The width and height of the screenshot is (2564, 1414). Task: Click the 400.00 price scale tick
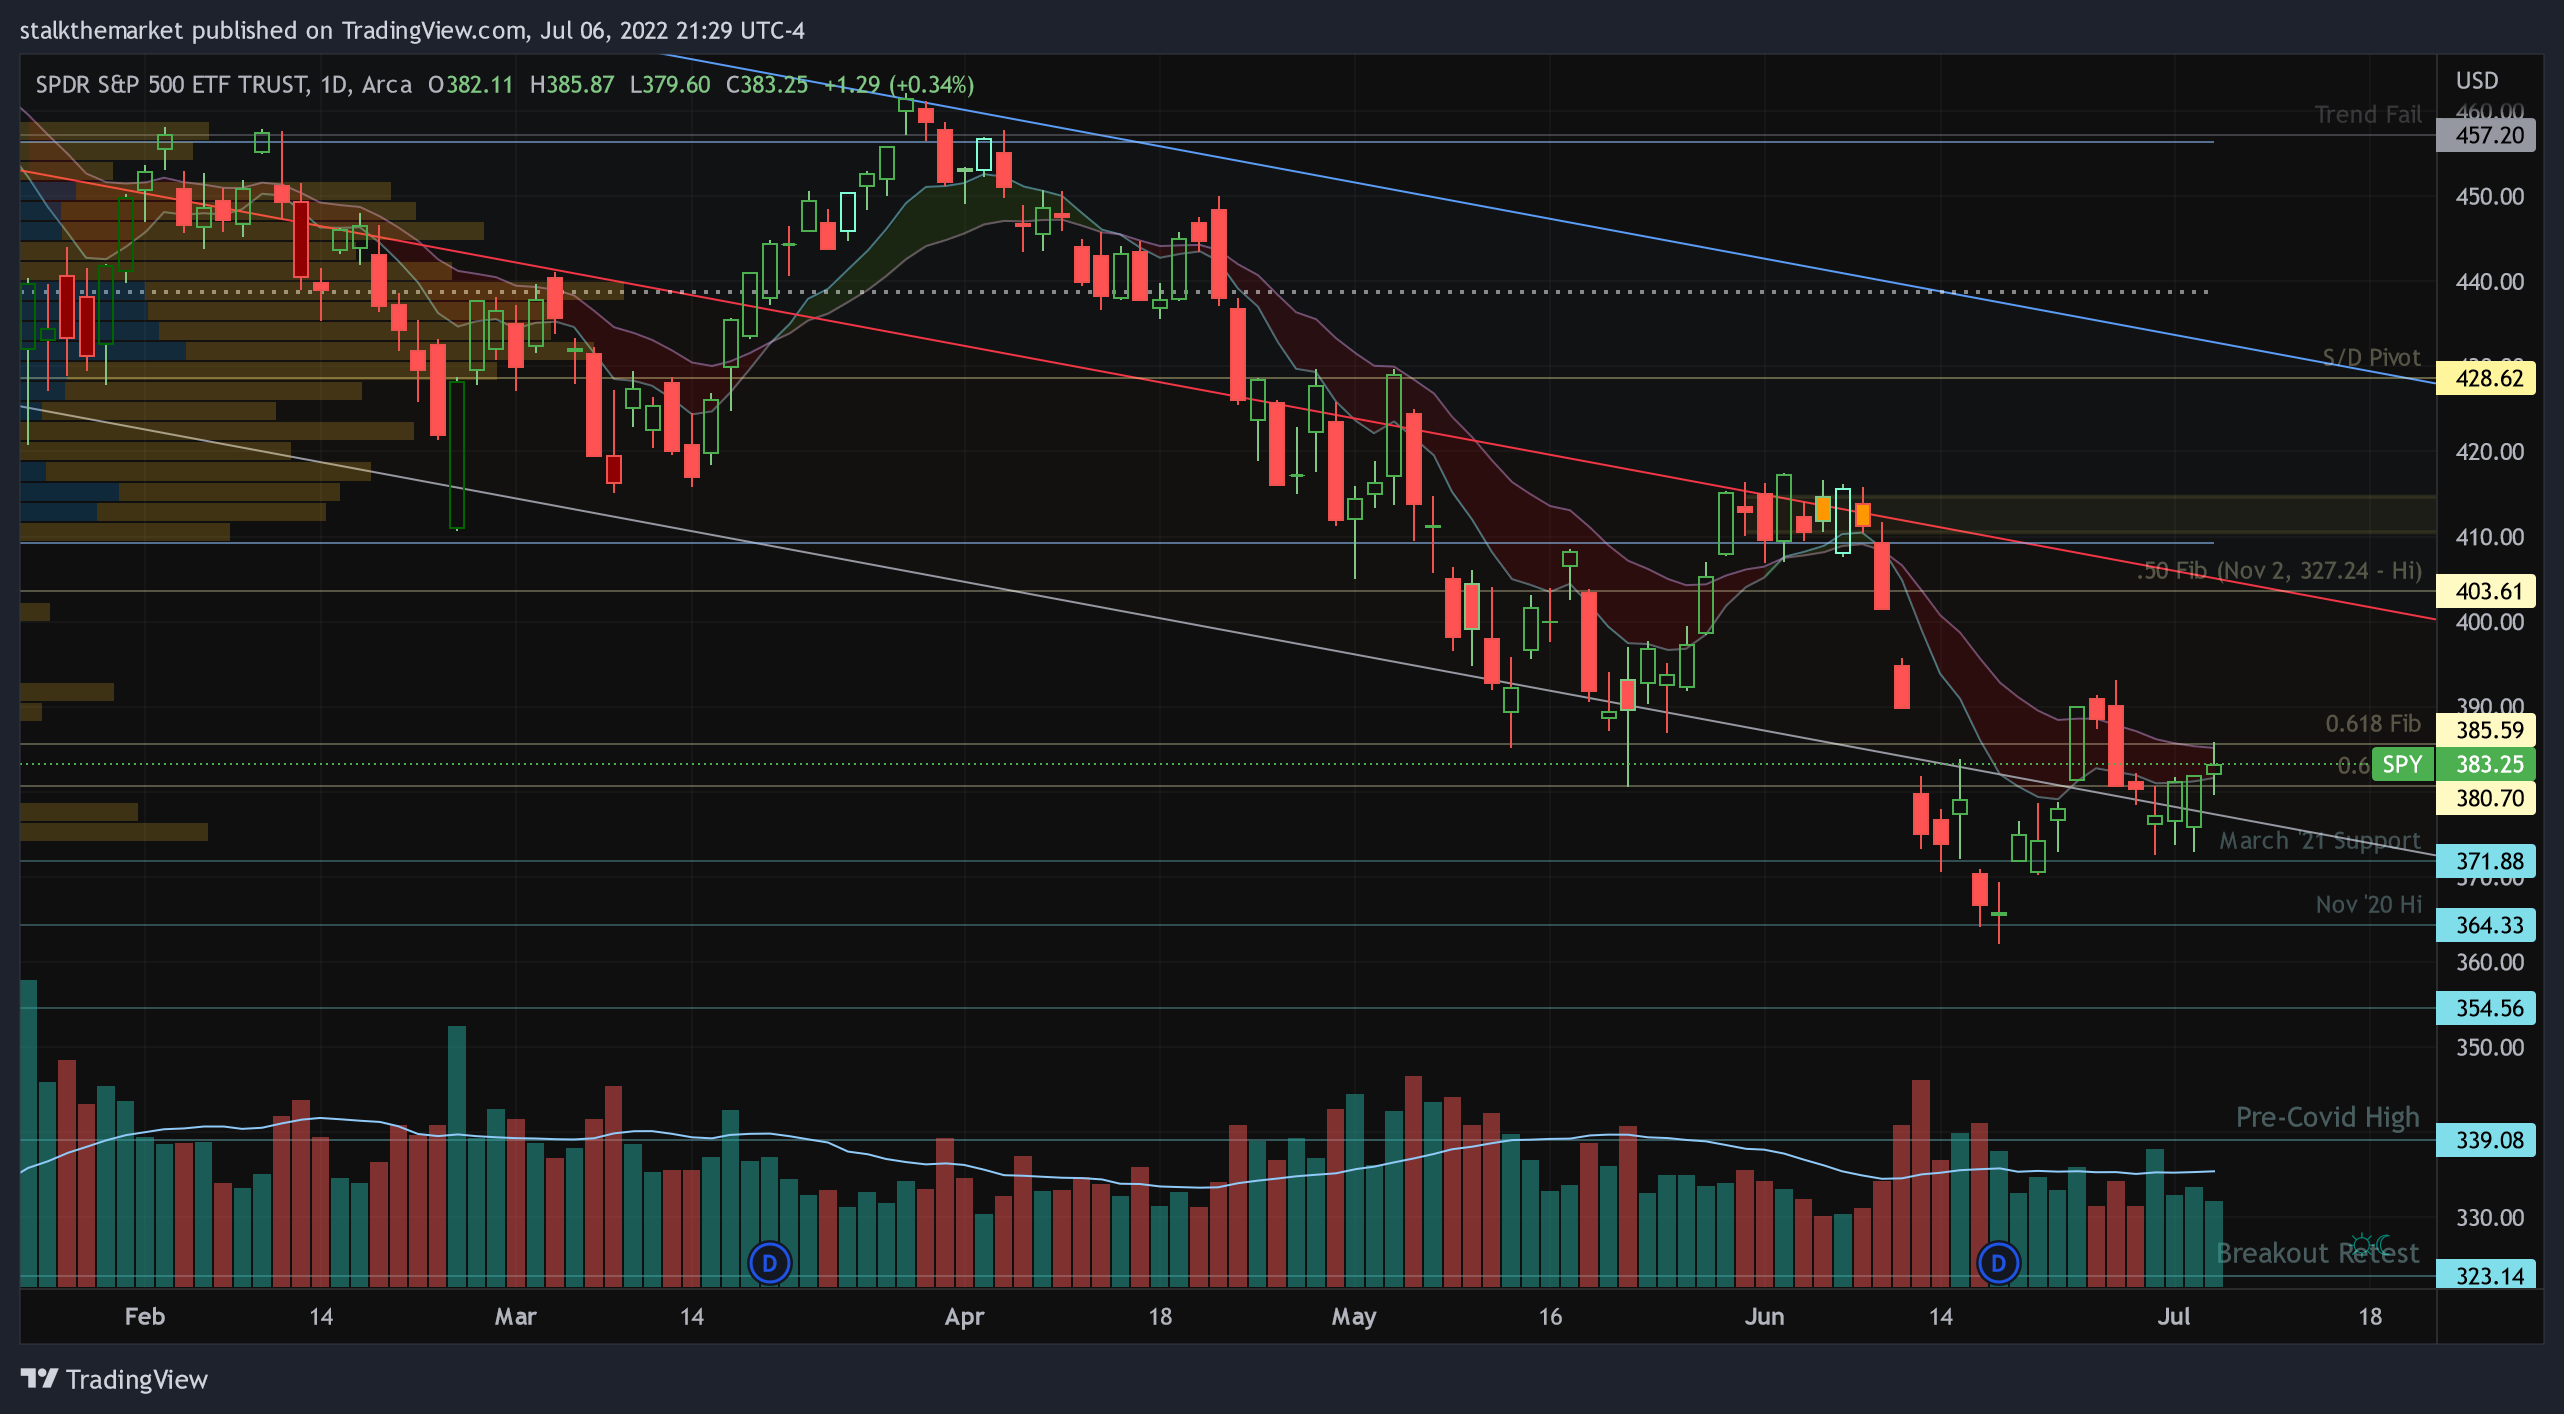2489,621
